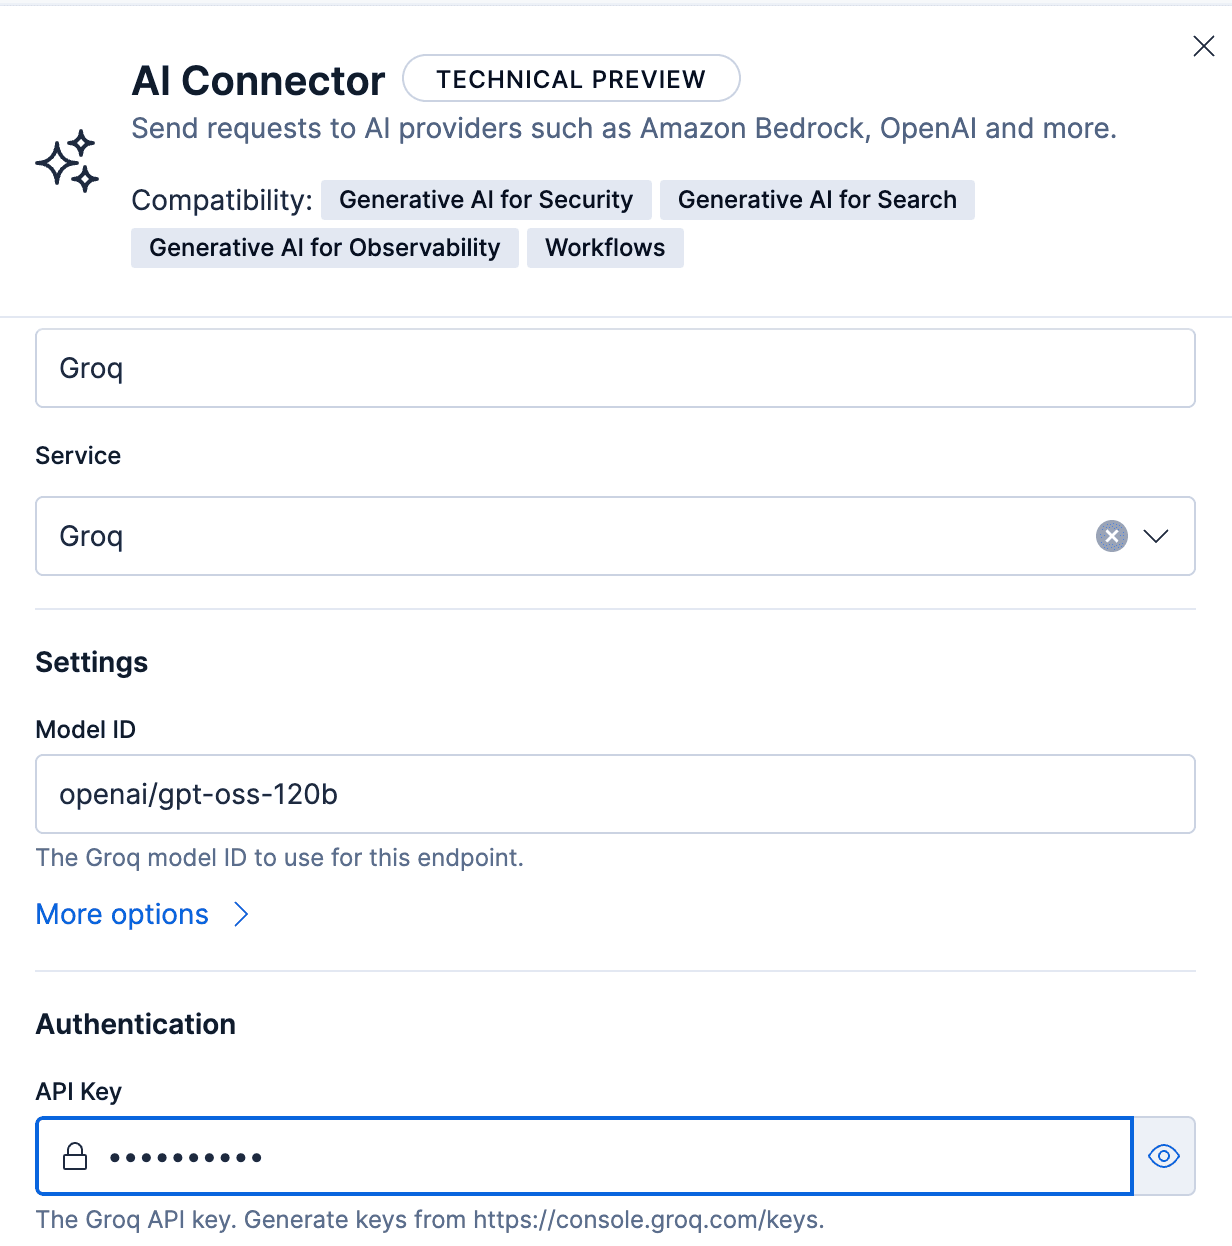The width and height of the screenshot is (1232, 1246).
Task: Select the Generative AI for Search badge
Action: 817,199
